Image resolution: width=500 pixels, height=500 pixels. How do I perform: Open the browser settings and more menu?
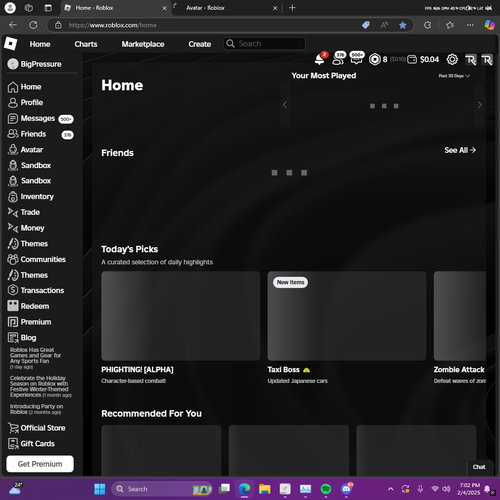coord(470,25)
